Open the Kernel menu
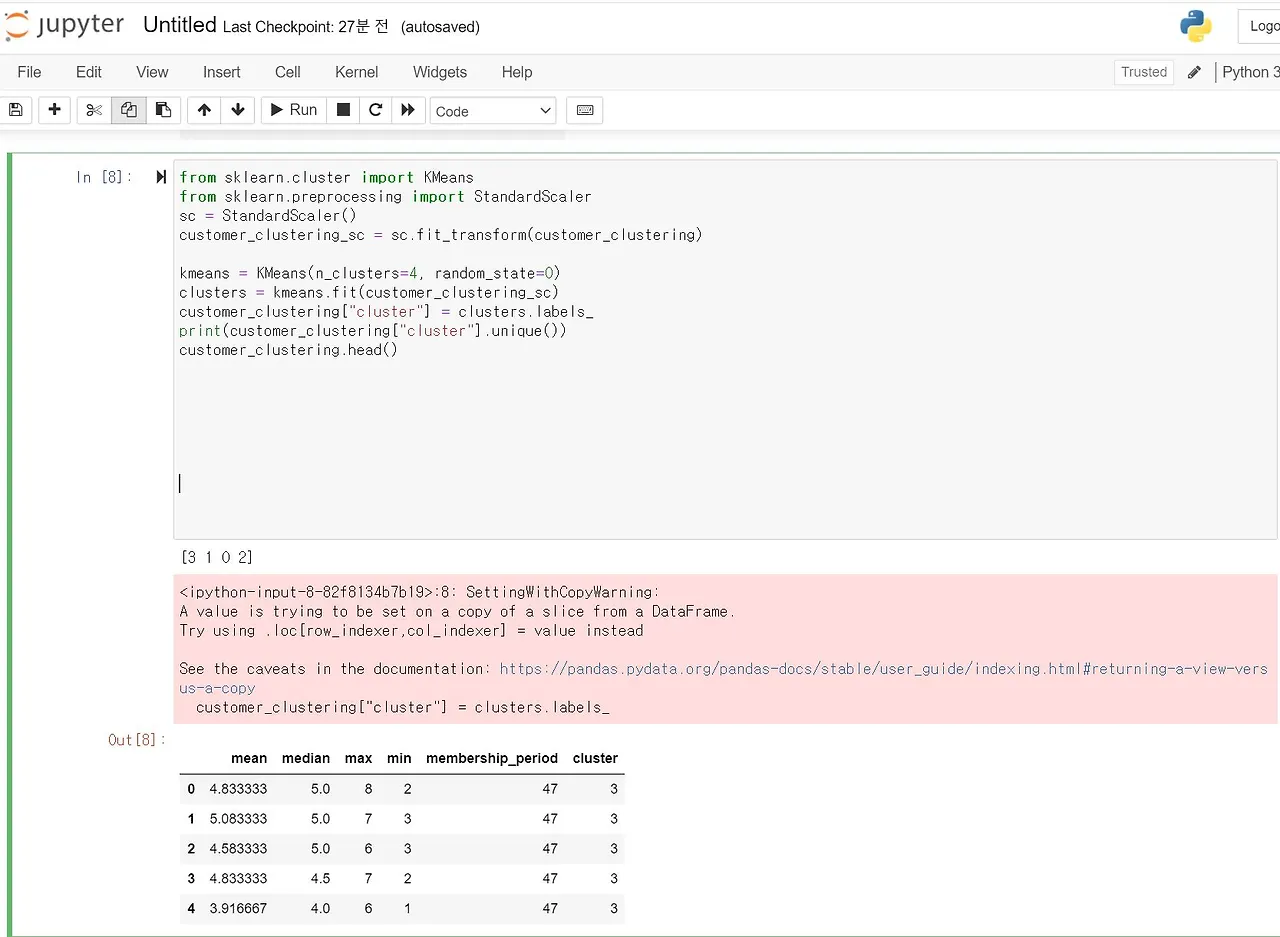Screen dimensions: 1280x937 (x=357, y=72)
